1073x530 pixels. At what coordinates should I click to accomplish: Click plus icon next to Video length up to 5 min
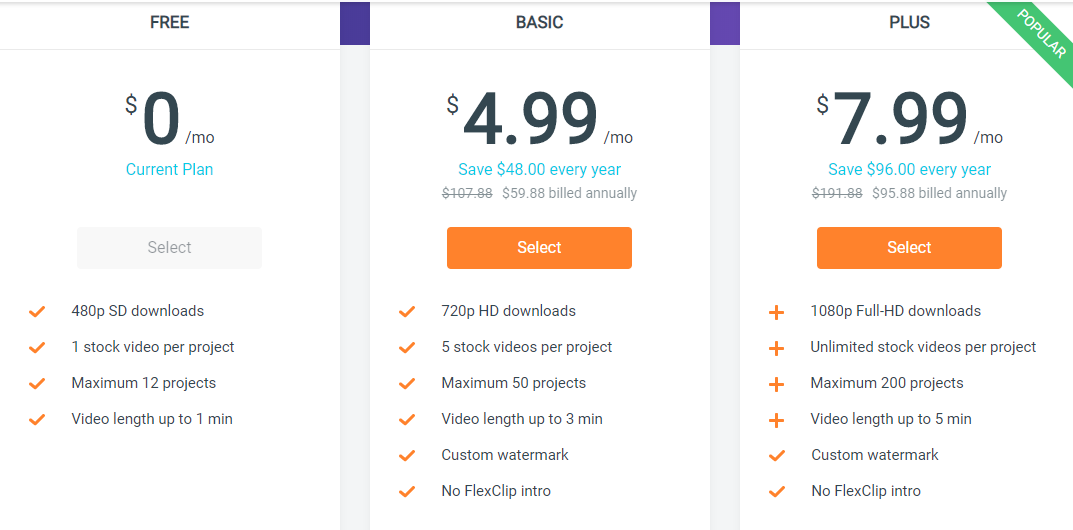776,420
